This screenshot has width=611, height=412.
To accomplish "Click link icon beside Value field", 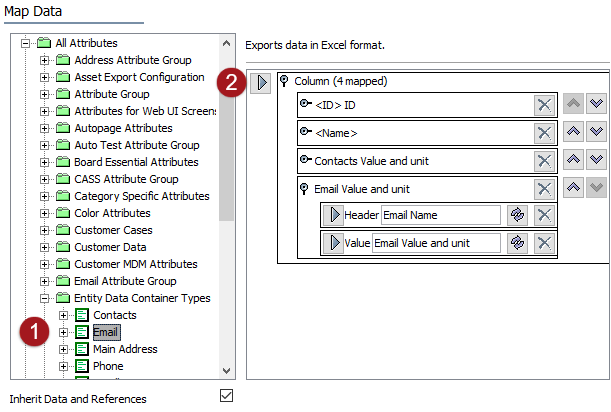I will tap(517, 243).
